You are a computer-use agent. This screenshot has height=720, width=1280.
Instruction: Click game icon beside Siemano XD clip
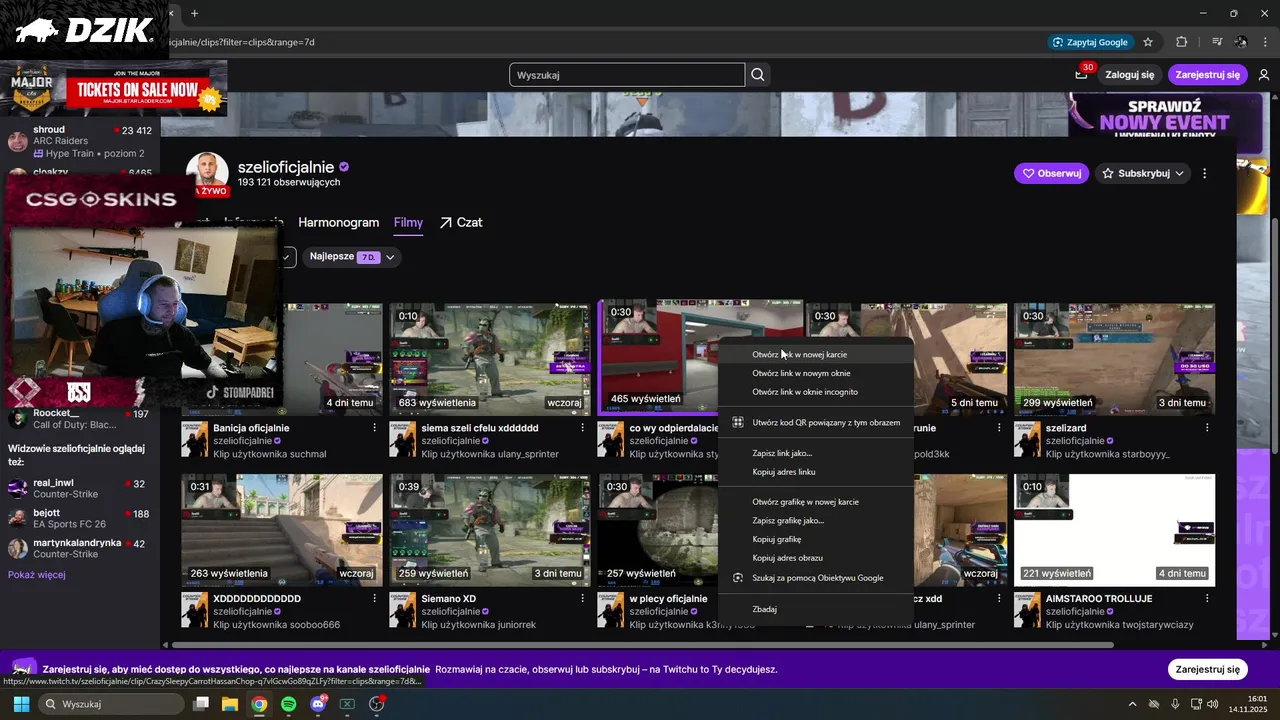point(403,609)
